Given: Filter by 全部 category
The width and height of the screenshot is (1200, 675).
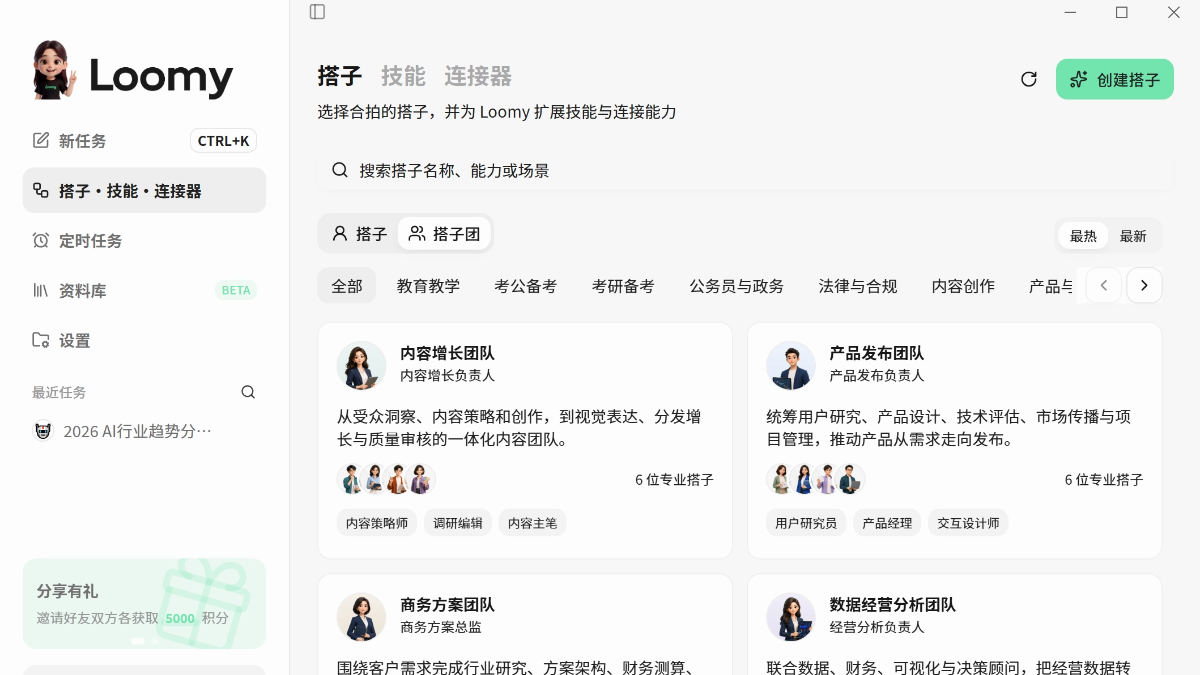Looking at the screenshot, I should point(347,285).
